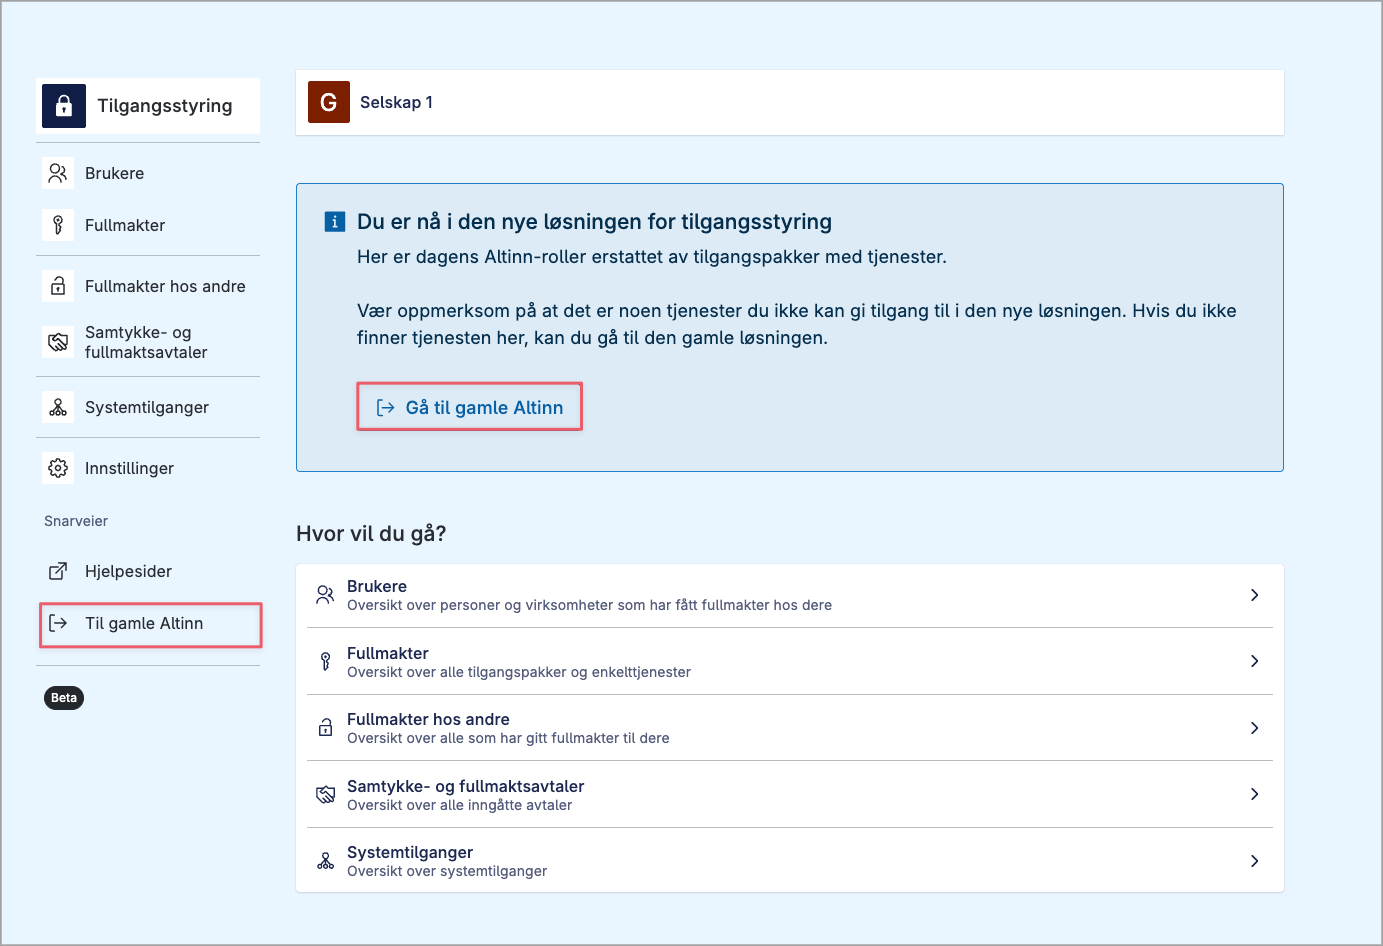Expand the Fullmakter row chevron arrow
Screen dimensions: 1383x946
(1254, 661)
